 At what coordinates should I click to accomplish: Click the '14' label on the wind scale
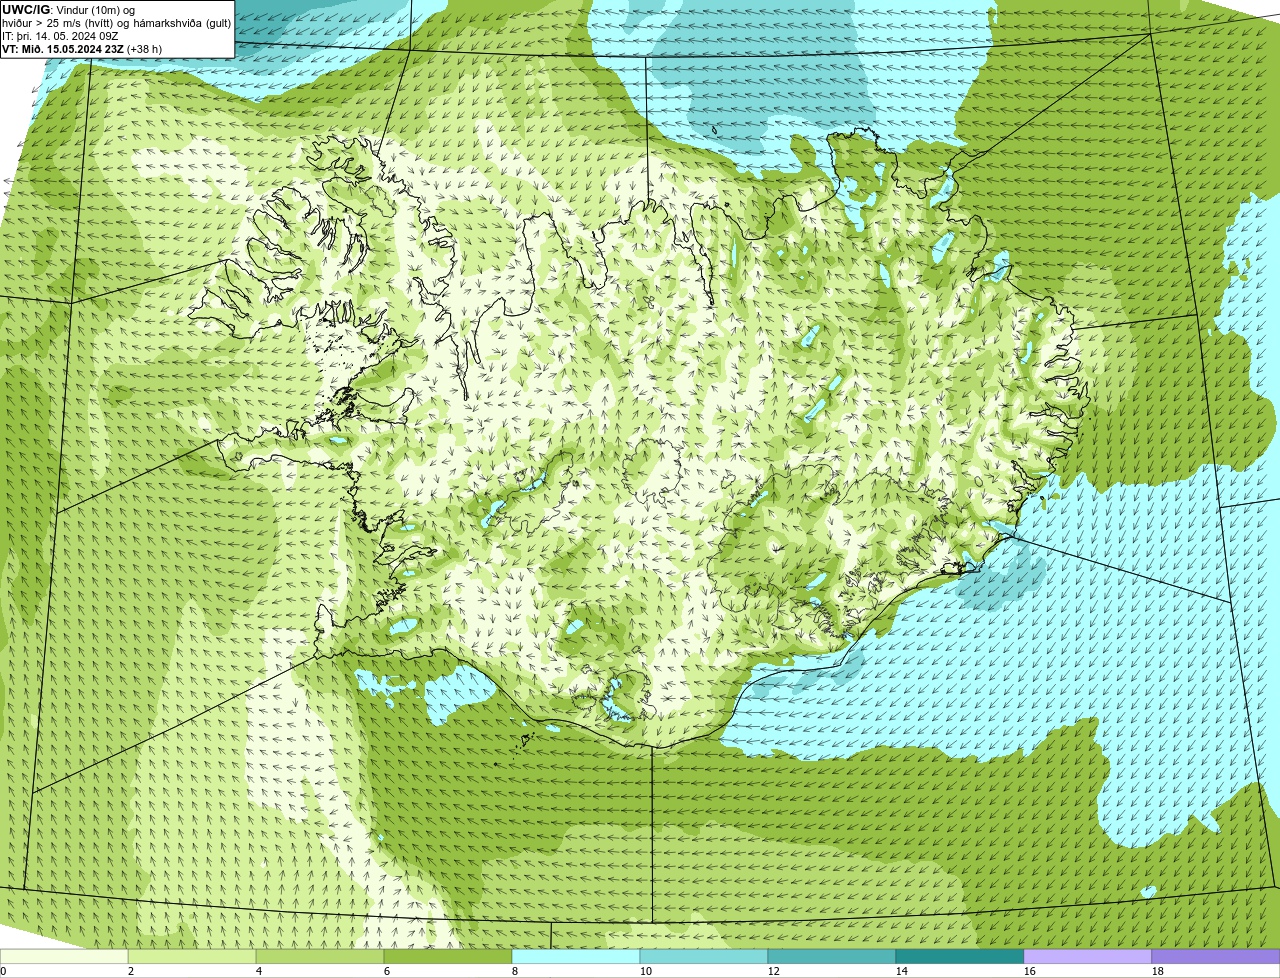[902, 971]
